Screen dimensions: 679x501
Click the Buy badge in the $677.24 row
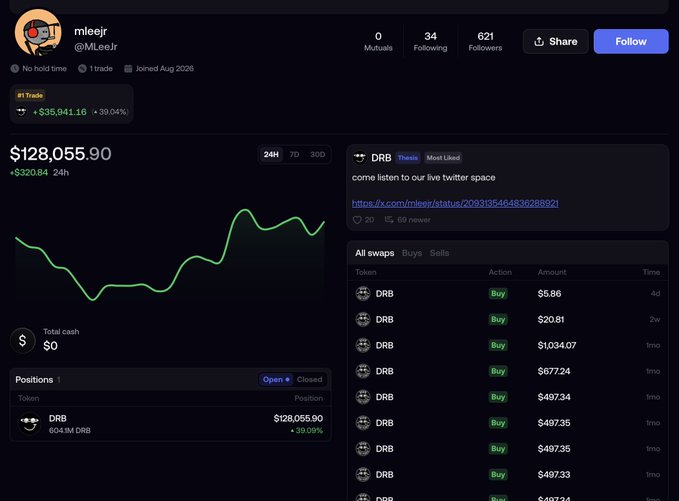pos(498,371)
